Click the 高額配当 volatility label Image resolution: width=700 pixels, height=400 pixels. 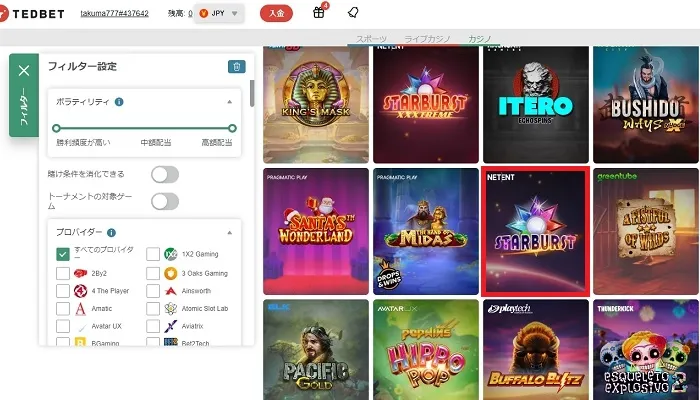[x=217, y=143]
